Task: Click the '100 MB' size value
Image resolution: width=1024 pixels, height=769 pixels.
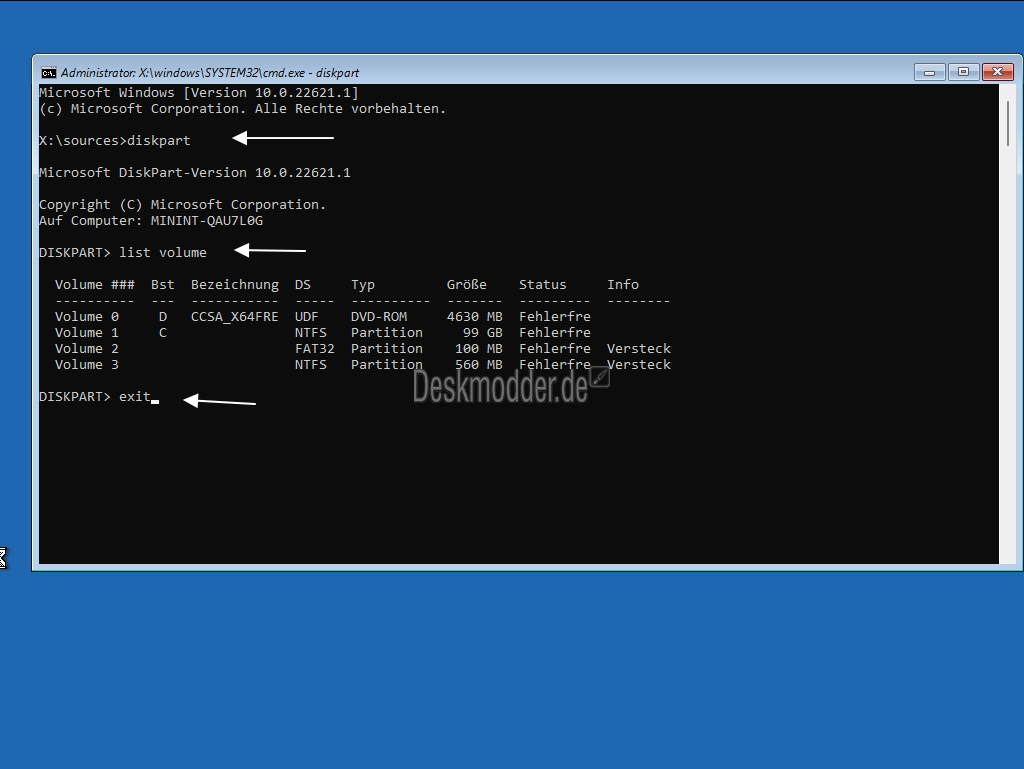Action: point(479,349)
